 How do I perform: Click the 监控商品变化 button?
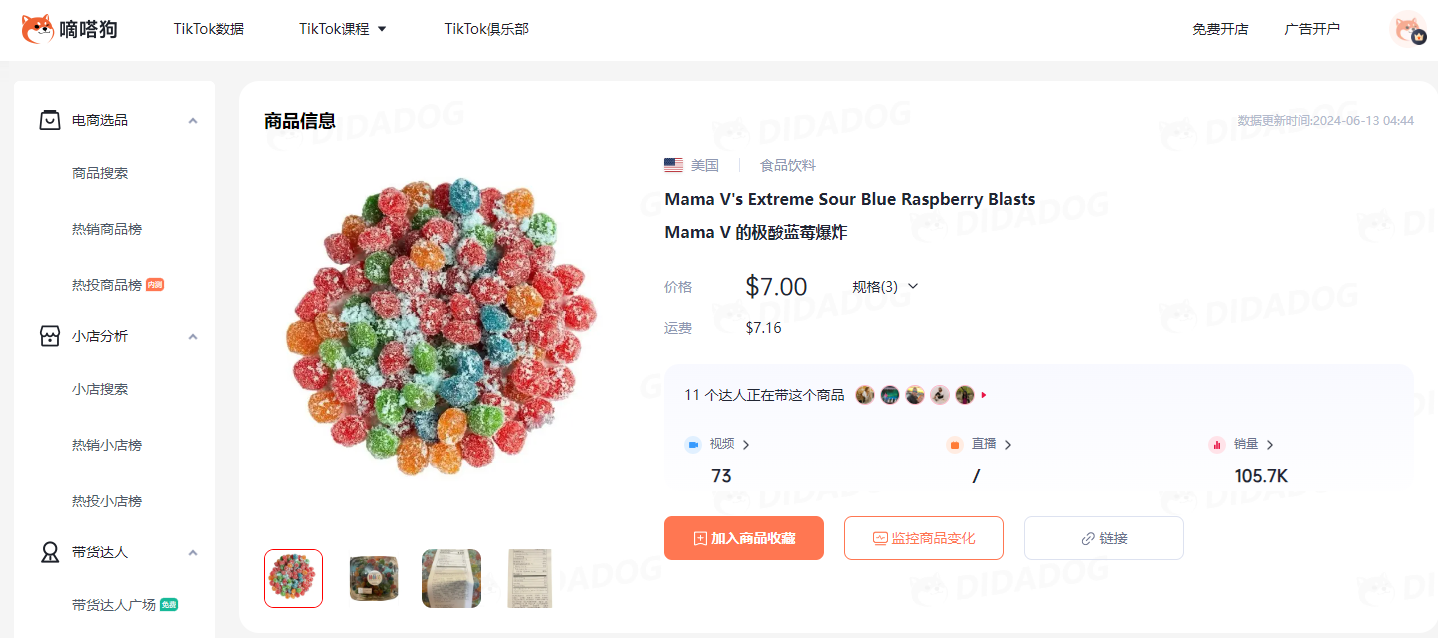coord(924,538)
